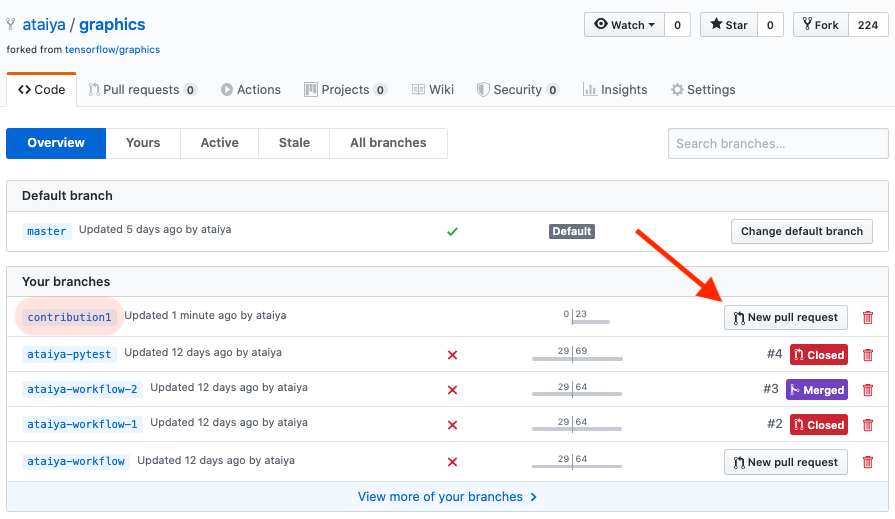The width and height of the screenshot is (895, 519).
Task: Open the ataiya user profile link
Action: [x=44, y=25]
